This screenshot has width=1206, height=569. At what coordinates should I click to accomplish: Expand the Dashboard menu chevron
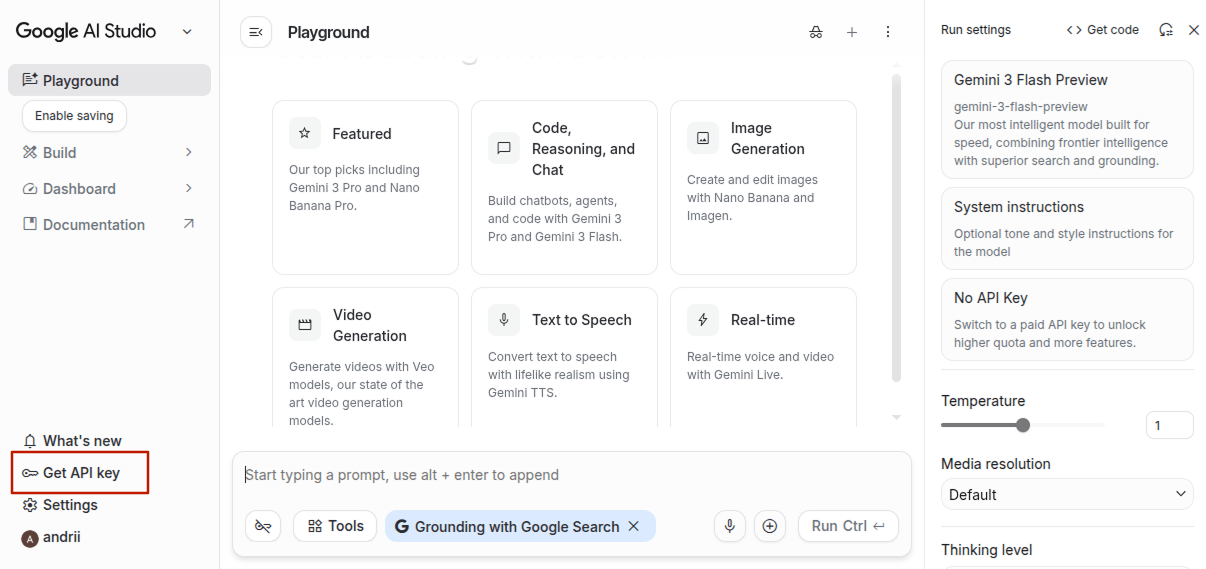coord(189,188)
